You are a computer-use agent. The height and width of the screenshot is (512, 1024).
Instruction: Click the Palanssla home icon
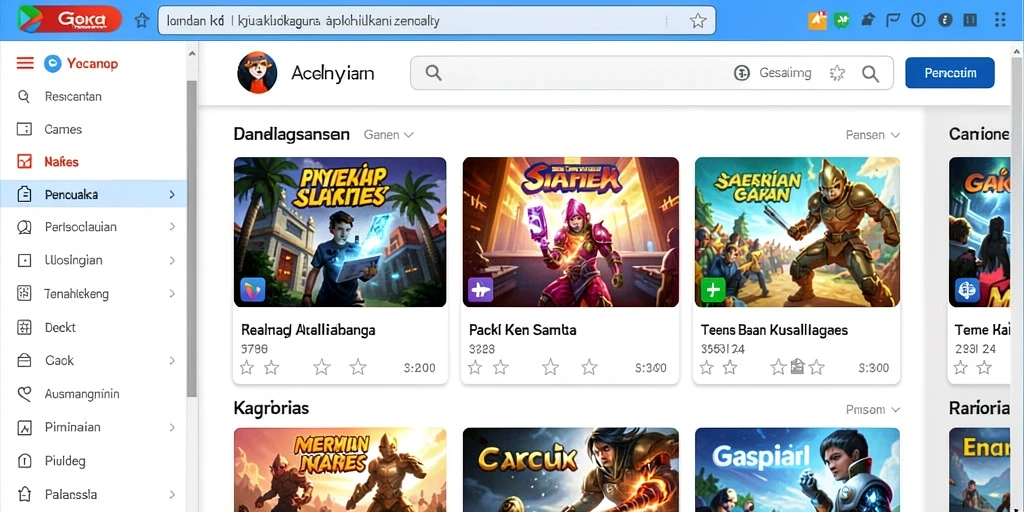pyautogui.click(x=24, y=494)
